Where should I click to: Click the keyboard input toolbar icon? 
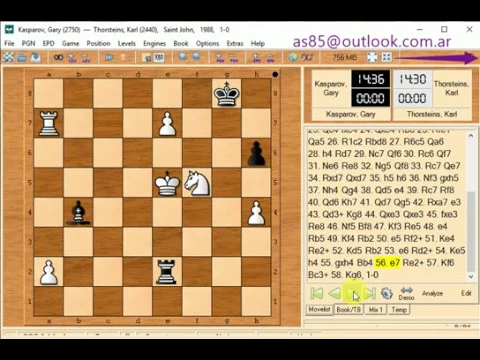pyautogui.click(x=159, y=58)
